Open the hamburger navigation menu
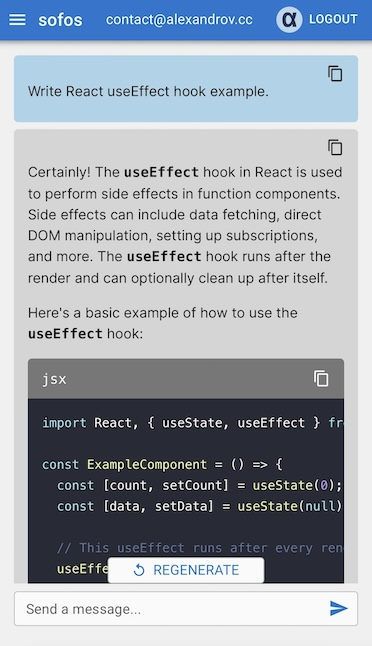Screen dimensions: 372x646 [x=17, y=19]
